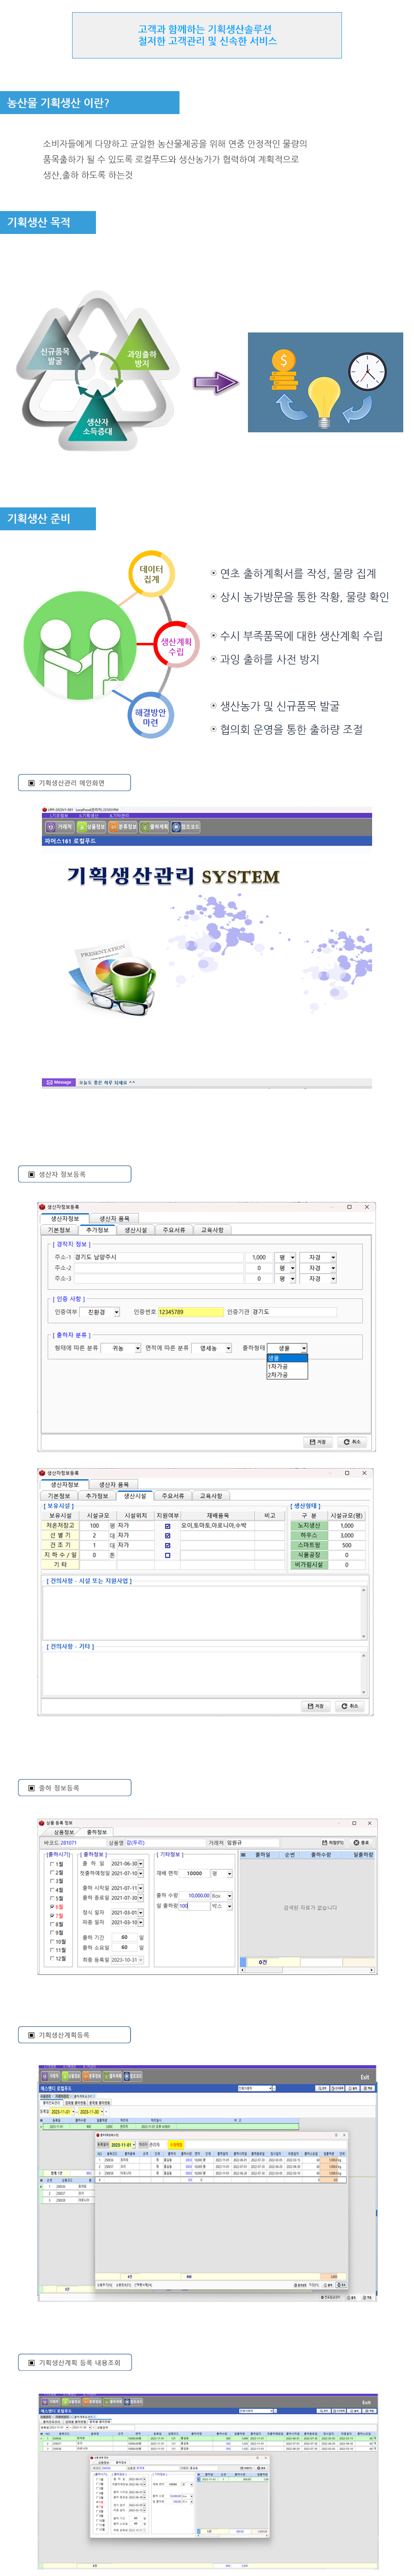This screenshot has height=2576, width=414.
Task: Click the 인증번호 field containing 12345789
Action: [191, 1312]
